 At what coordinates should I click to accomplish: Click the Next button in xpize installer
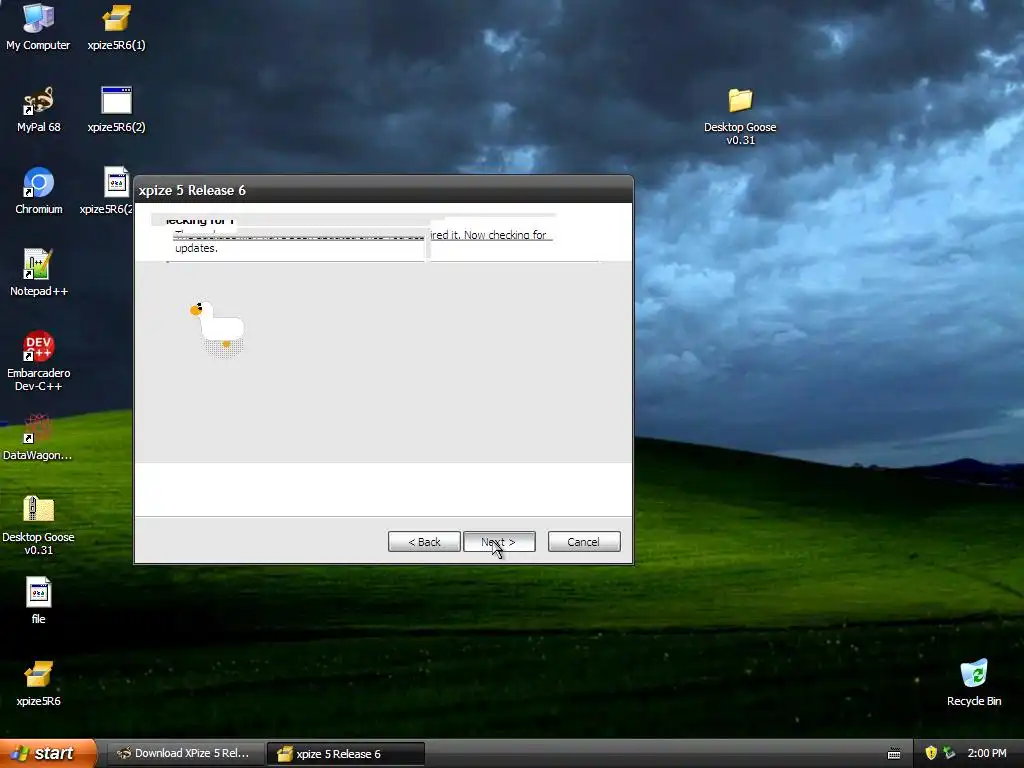pos(499,541)
